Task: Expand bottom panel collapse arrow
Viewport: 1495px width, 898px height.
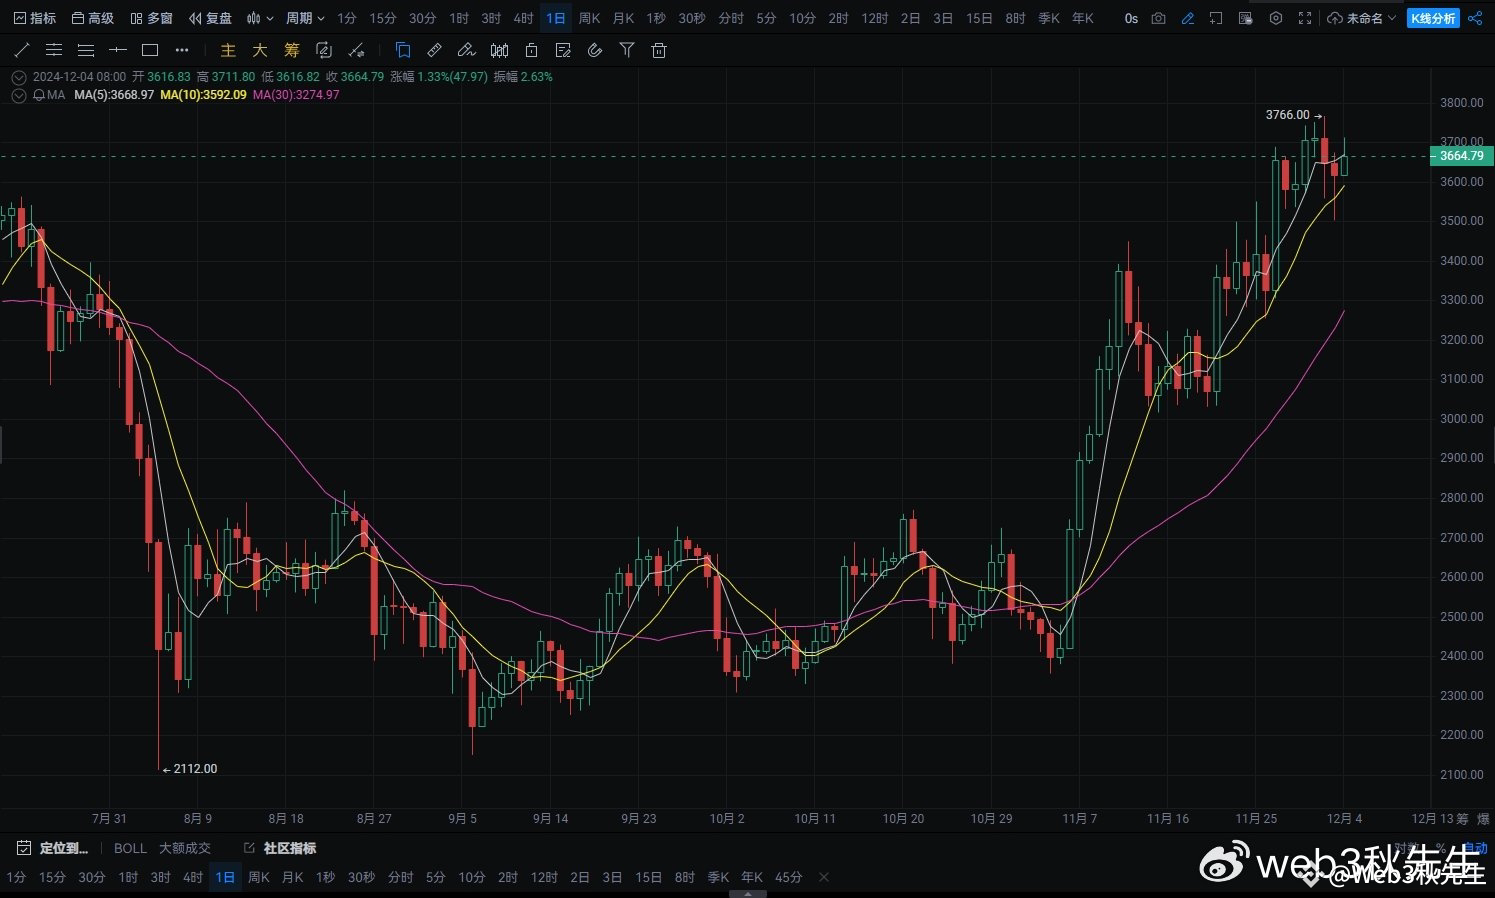Action: tap(747, 894)
